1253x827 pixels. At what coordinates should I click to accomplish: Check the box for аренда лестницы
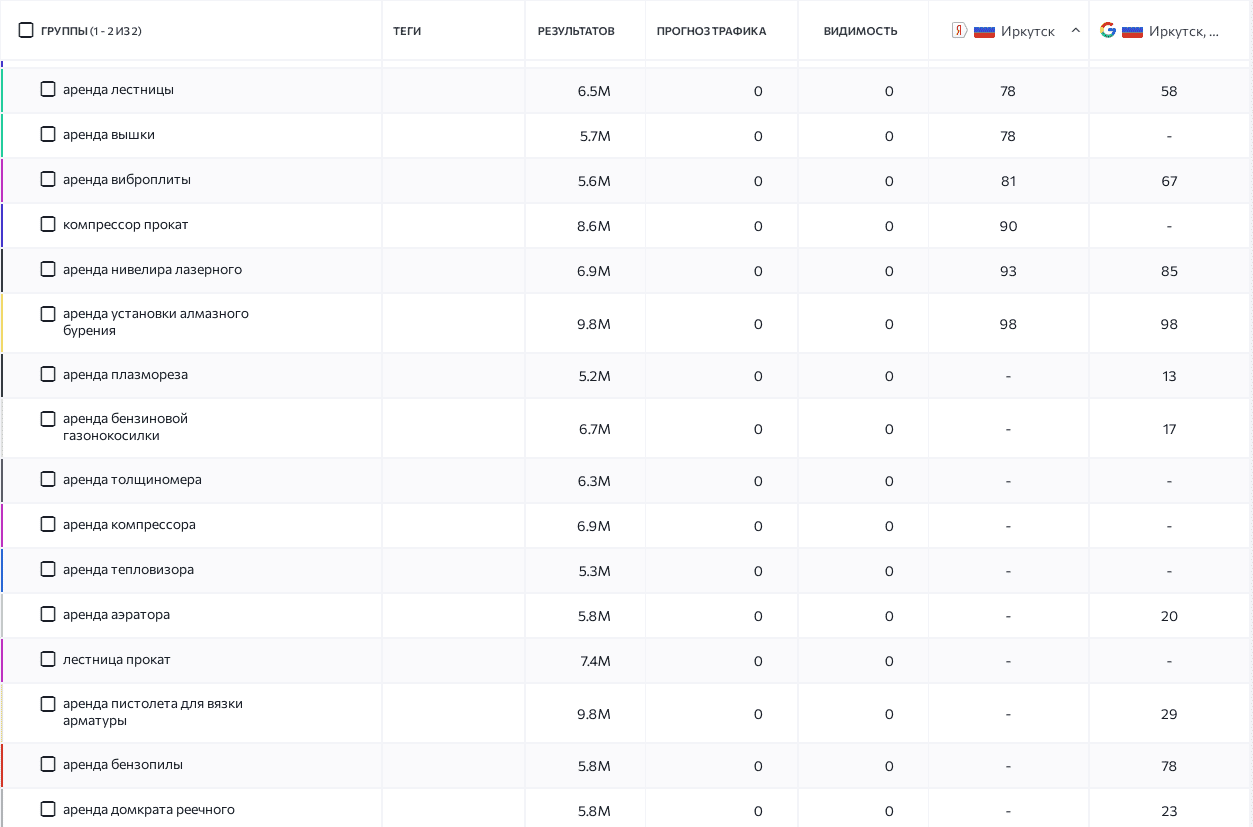48,89
